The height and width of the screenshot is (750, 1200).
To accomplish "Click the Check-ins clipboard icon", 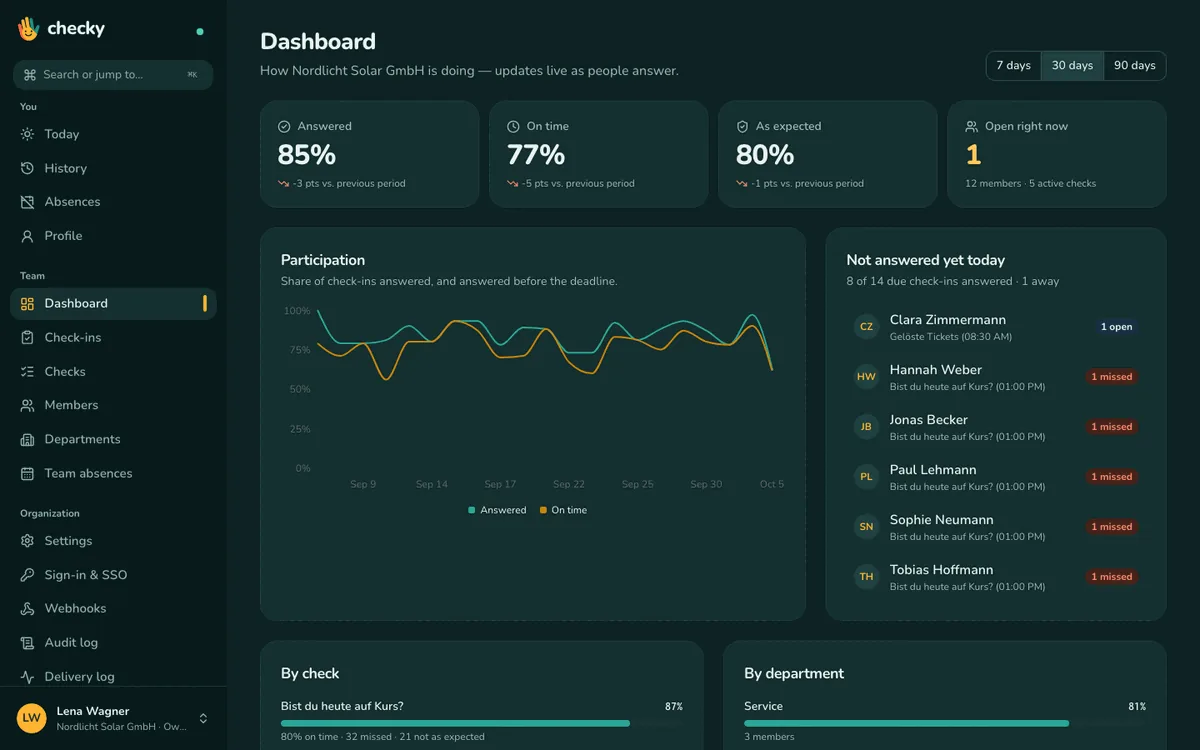I will pyautogui.click(x=27, y=337).
